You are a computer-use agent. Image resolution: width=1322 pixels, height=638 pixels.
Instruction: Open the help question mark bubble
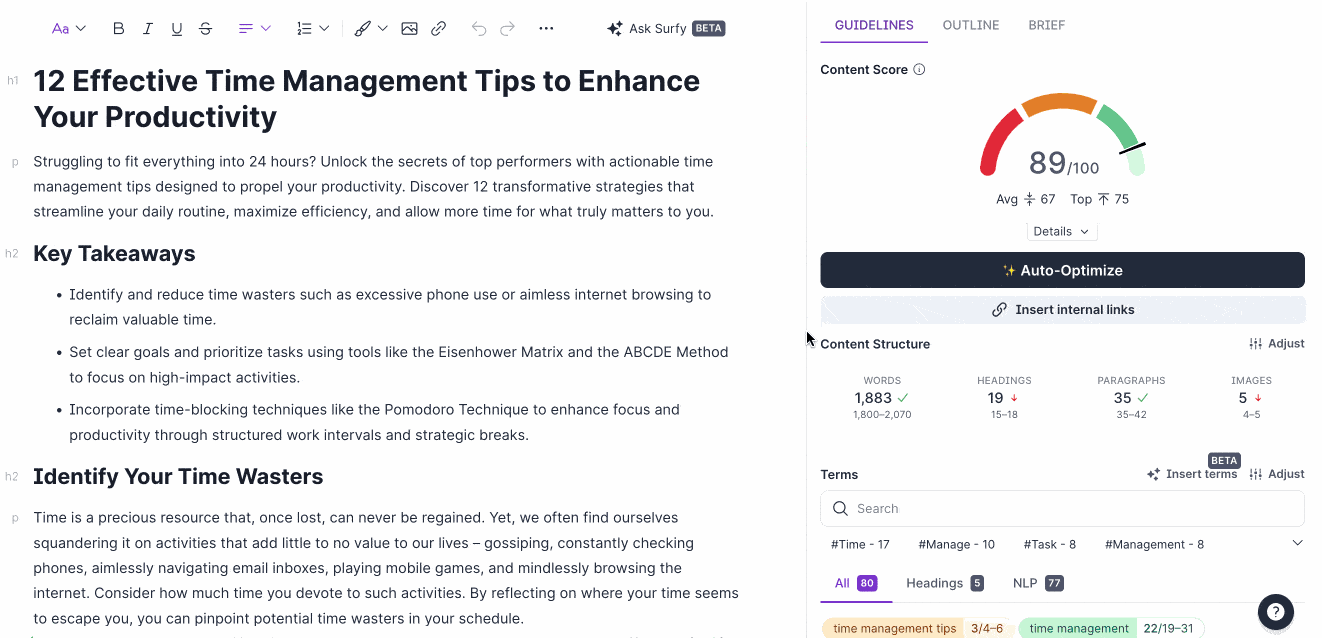click(x=1275, y=611)
